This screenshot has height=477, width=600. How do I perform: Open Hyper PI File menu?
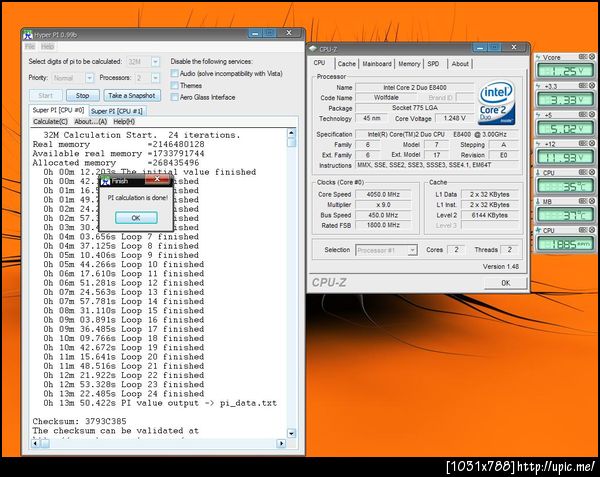pyautogui.click(x=30, y=47)
